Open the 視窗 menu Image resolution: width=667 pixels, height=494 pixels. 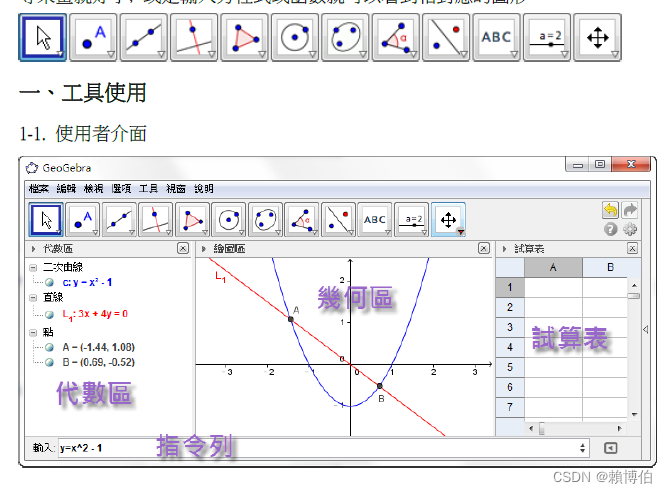tap(176, 188)
